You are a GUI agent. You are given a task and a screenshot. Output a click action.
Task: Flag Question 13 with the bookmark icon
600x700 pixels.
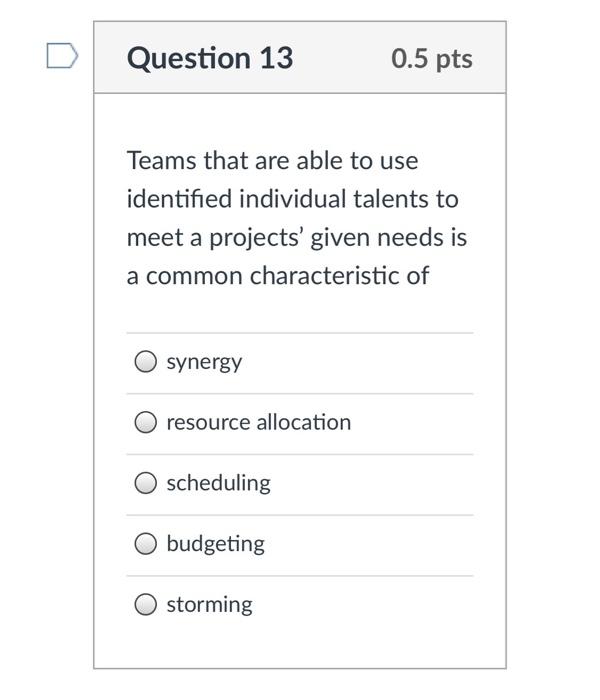coord(61,57)
